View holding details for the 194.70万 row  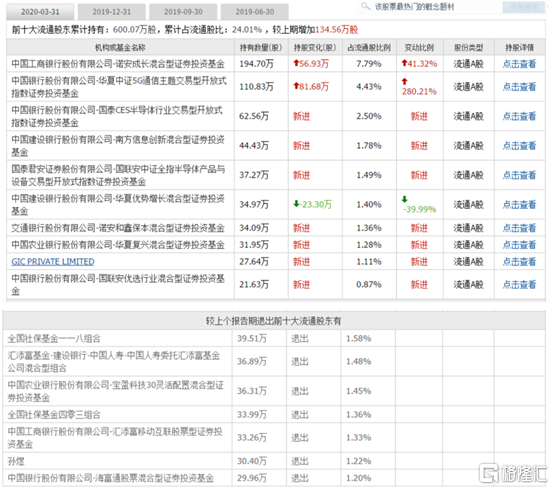[x=519, y=64]
